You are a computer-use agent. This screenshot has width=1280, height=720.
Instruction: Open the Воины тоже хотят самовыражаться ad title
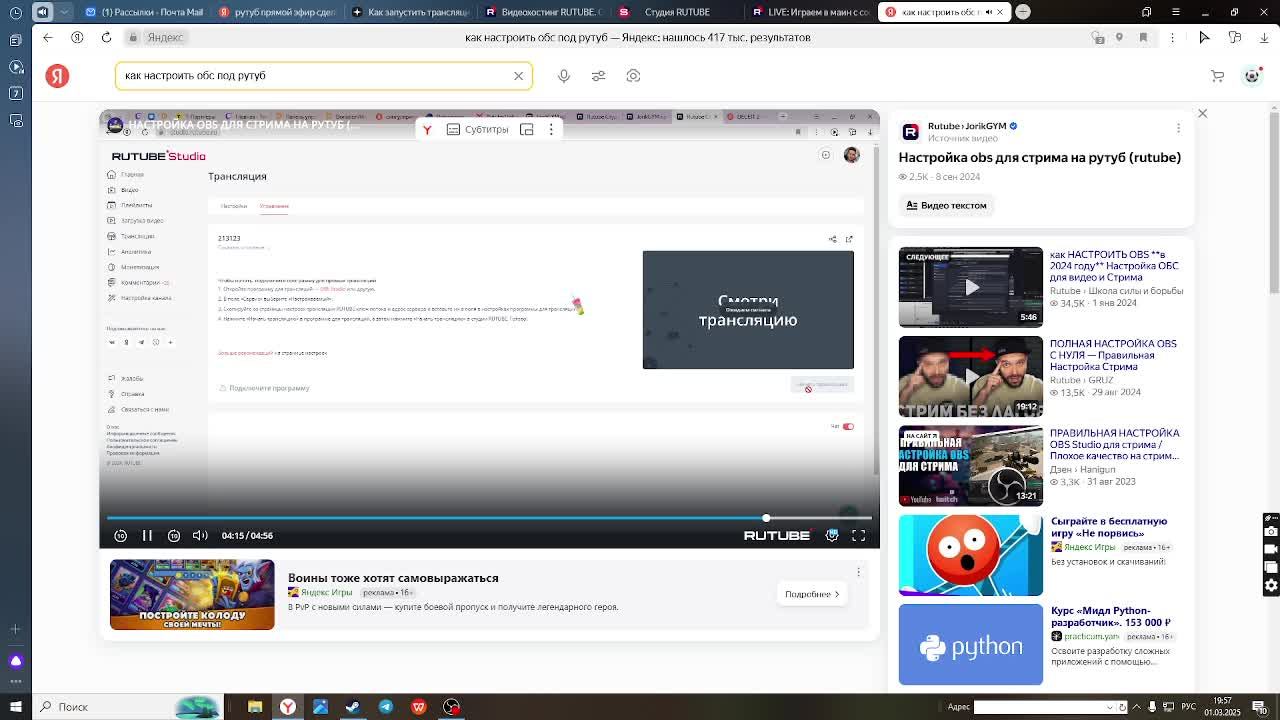click(393, 578)
